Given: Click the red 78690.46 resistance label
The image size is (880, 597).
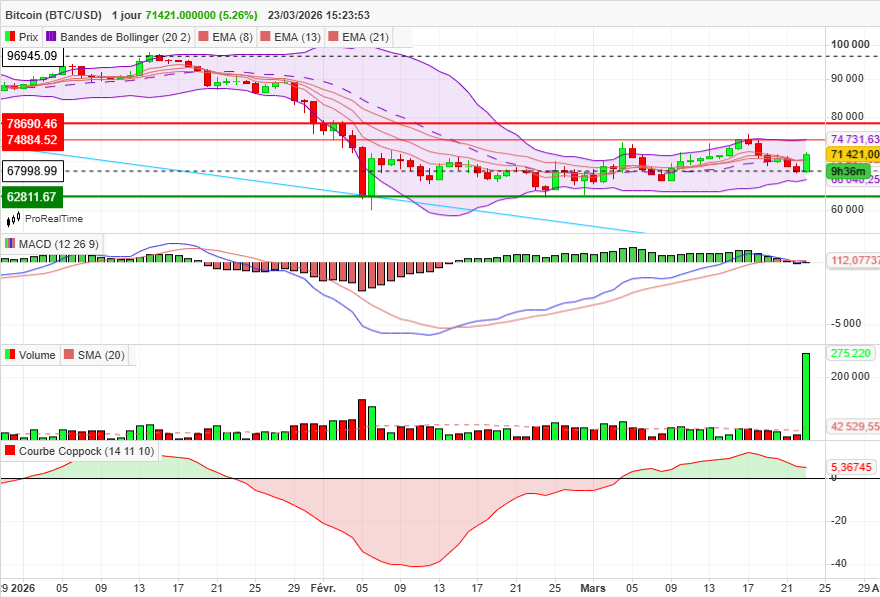Looking at the screenshot, I should coord(33,123).
